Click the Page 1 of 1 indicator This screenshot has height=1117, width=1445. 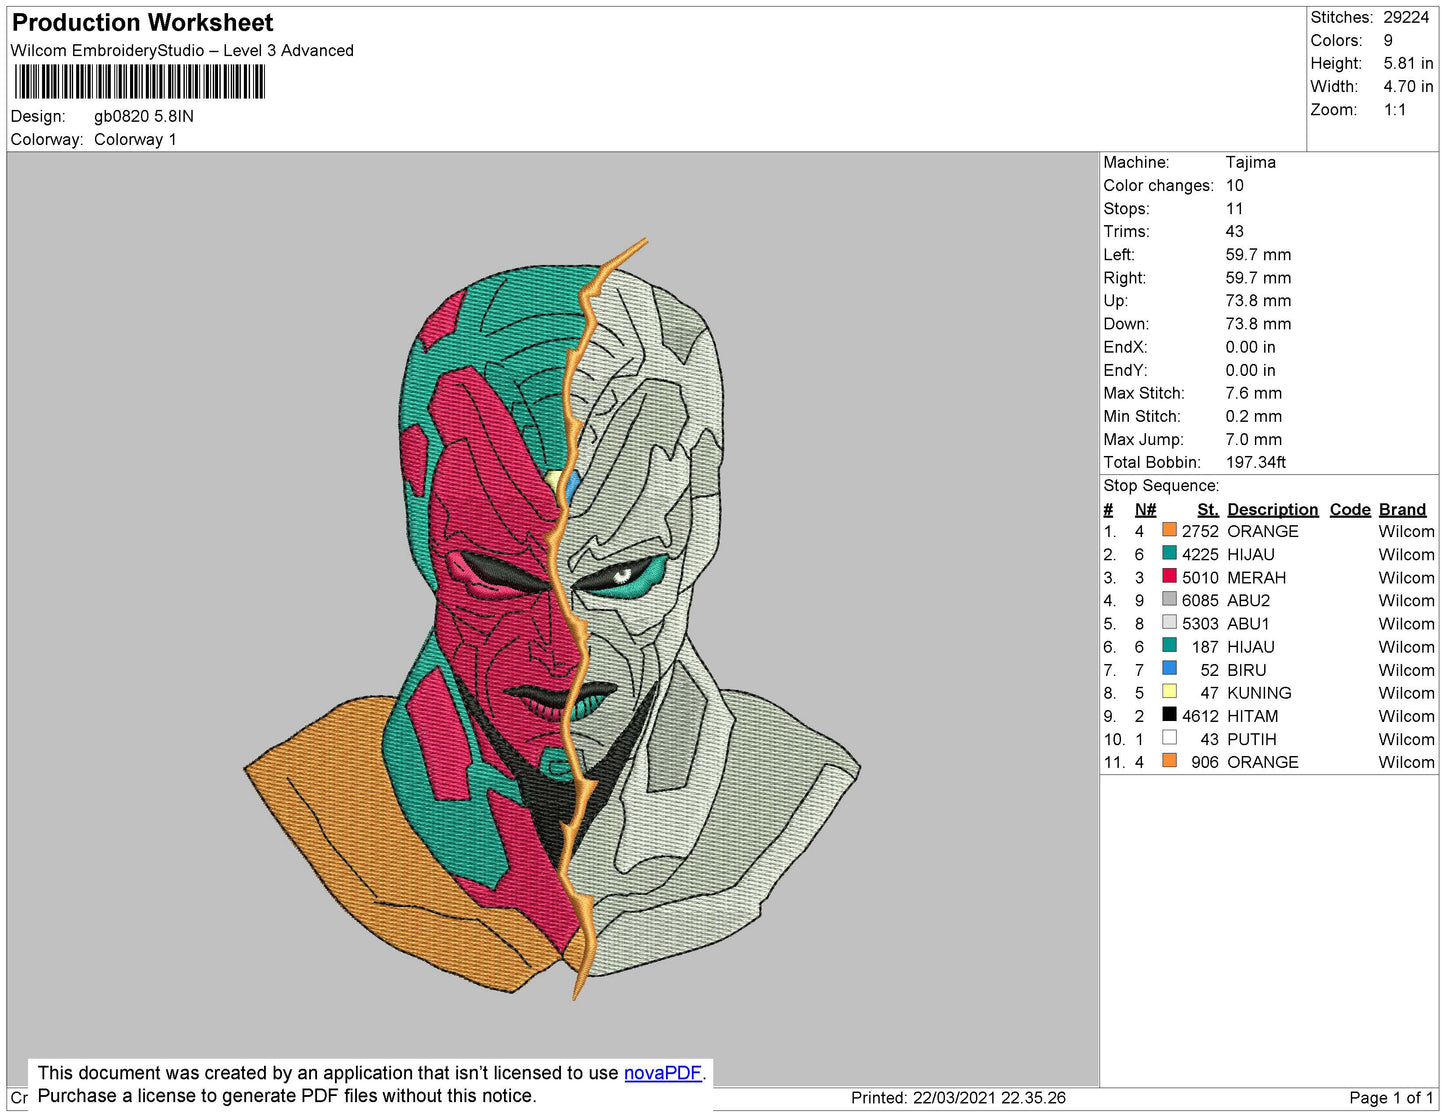1391,1097
